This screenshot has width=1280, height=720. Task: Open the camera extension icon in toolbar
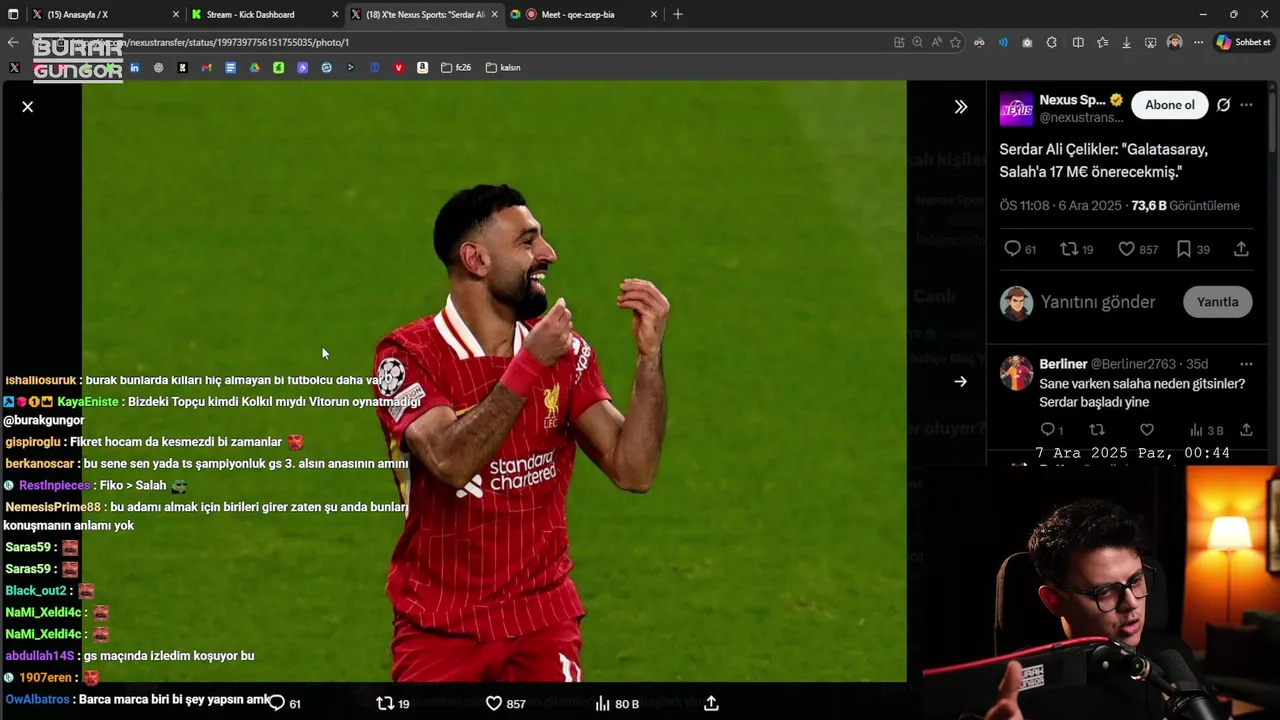click(1027, 42)
